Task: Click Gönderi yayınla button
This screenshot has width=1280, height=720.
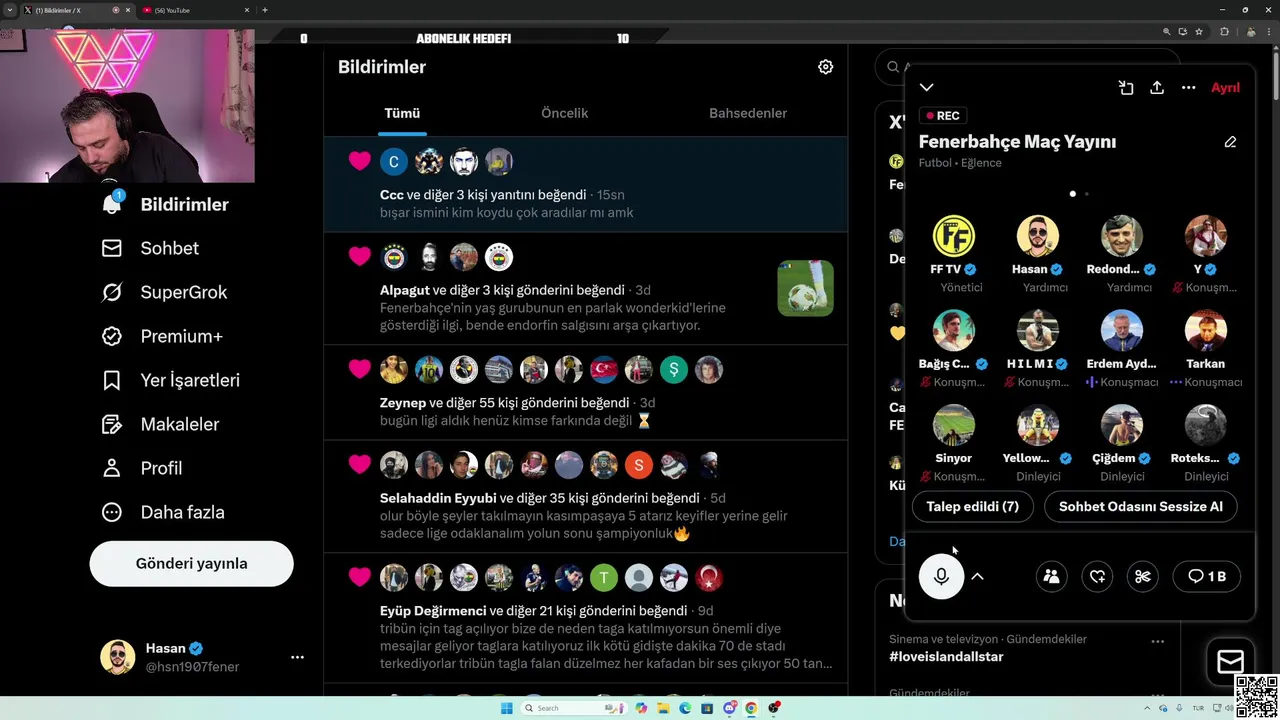Action: pos(191,563)
